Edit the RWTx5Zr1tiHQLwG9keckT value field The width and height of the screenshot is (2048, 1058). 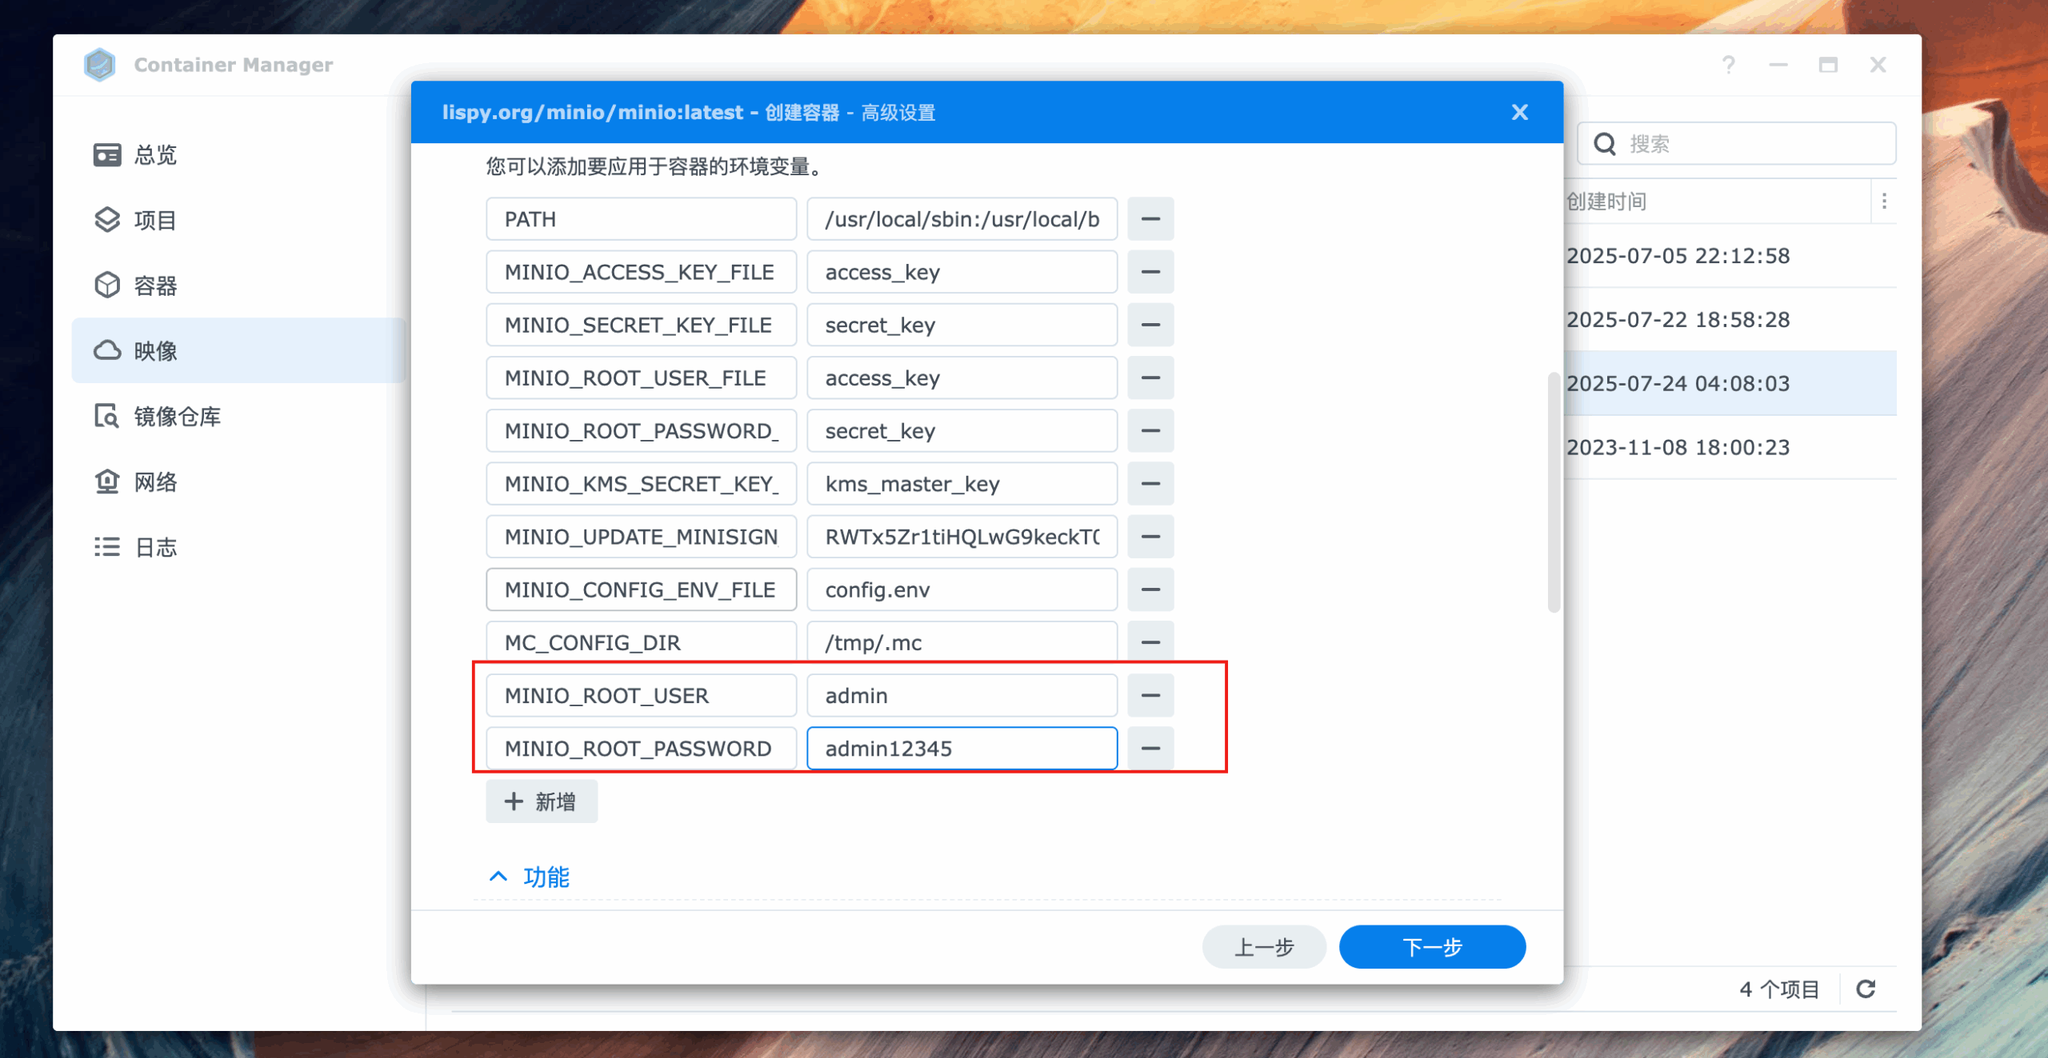click(x=962, y=537)
